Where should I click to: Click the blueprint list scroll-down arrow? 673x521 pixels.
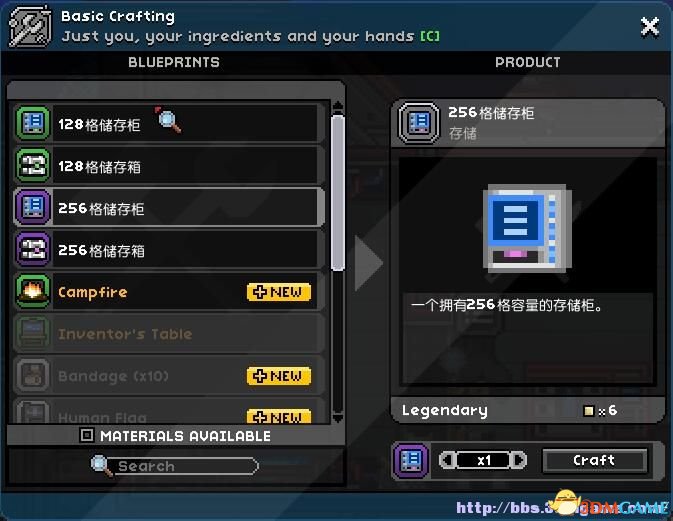coord(338,418)
